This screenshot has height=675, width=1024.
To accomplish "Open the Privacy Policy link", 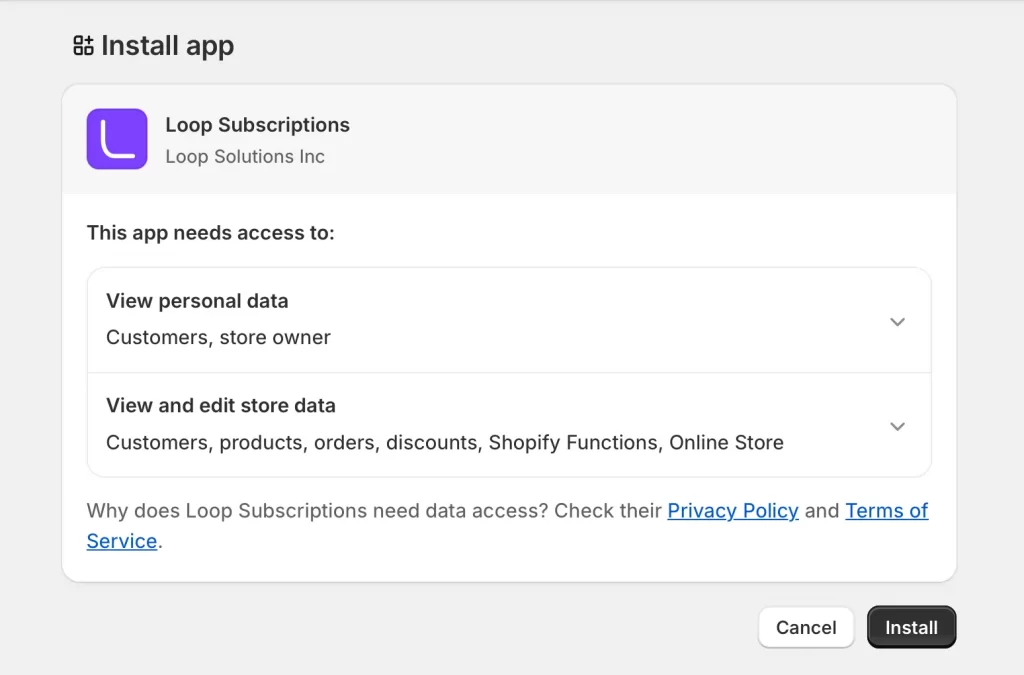I will 732,511.
